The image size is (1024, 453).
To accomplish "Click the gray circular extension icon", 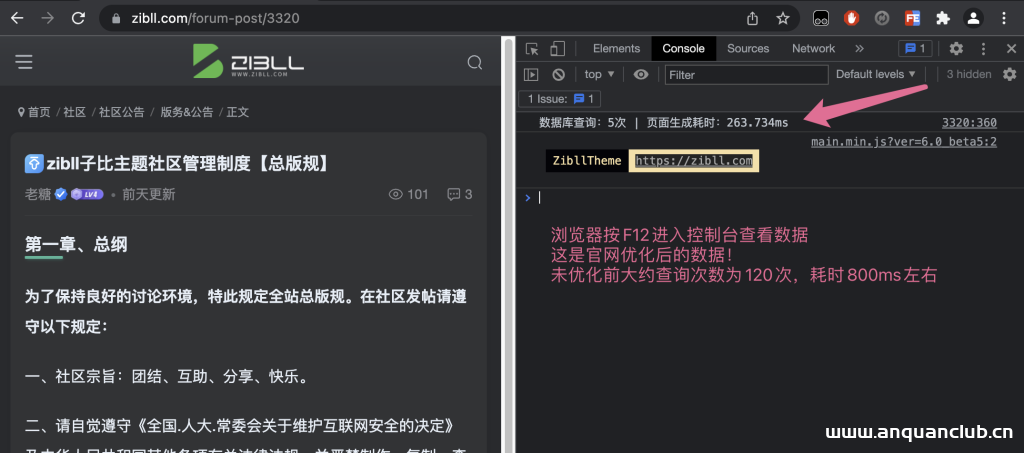I will [882, 18].
